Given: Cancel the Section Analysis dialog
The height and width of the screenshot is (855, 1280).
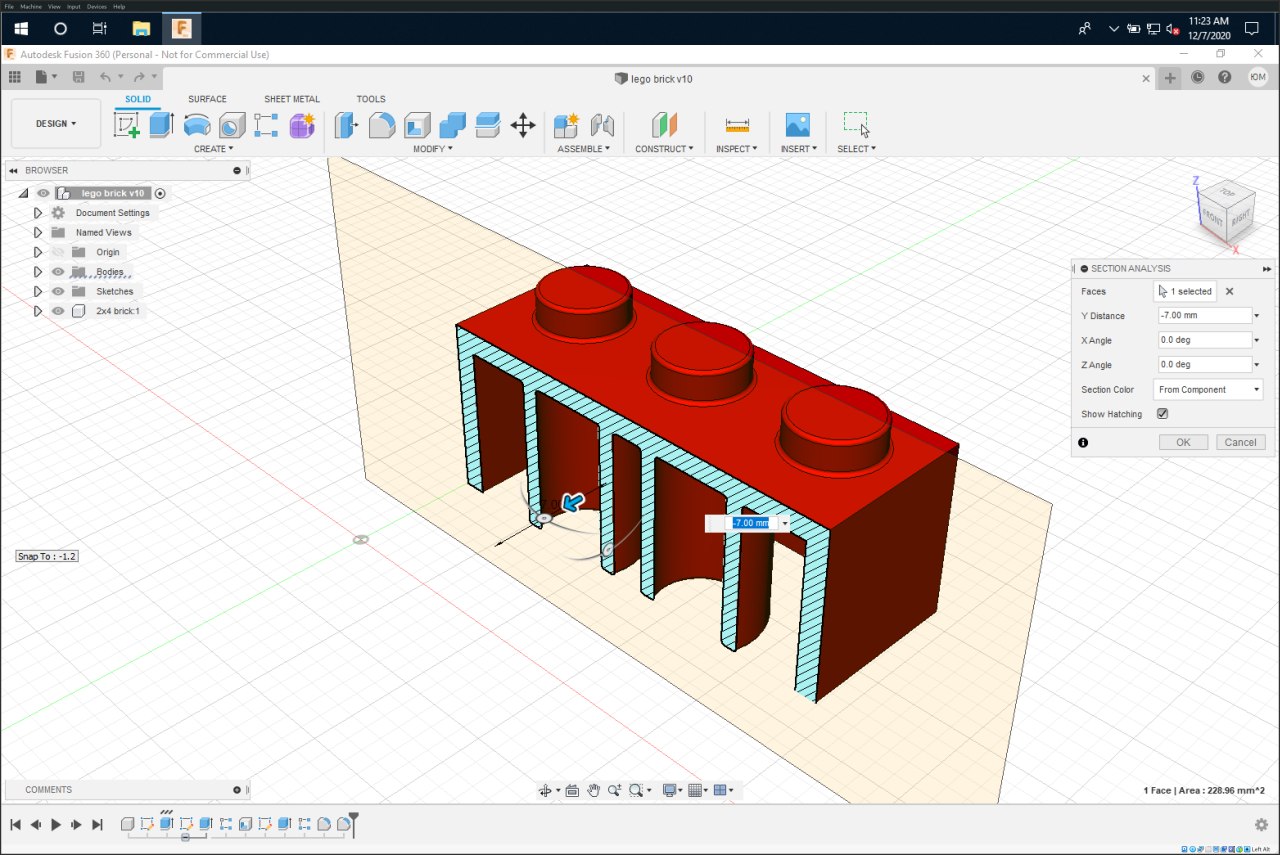Looking at the screenshot, I should pyautogui.click(x=1240, y=442).
